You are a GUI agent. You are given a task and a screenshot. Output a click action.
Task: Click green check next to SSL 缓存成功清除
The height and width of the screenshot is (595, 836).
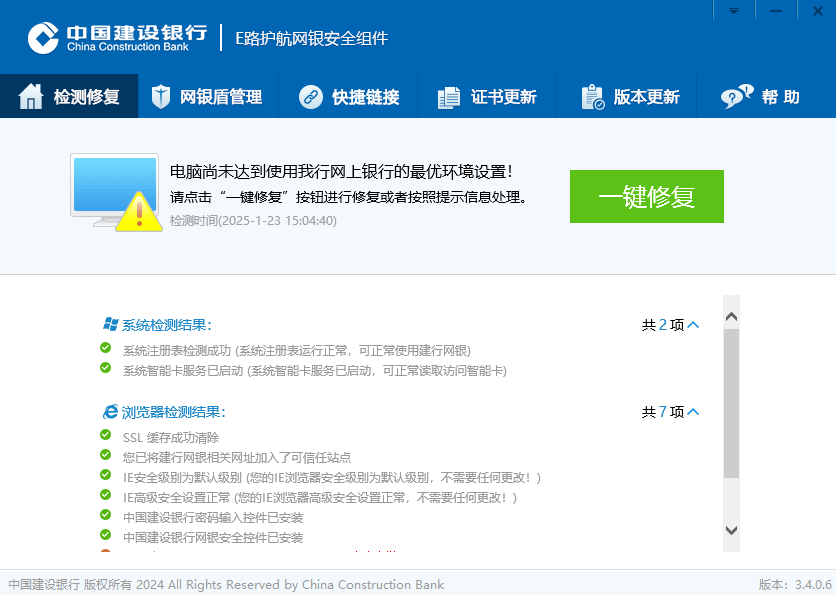click(106, 435)
